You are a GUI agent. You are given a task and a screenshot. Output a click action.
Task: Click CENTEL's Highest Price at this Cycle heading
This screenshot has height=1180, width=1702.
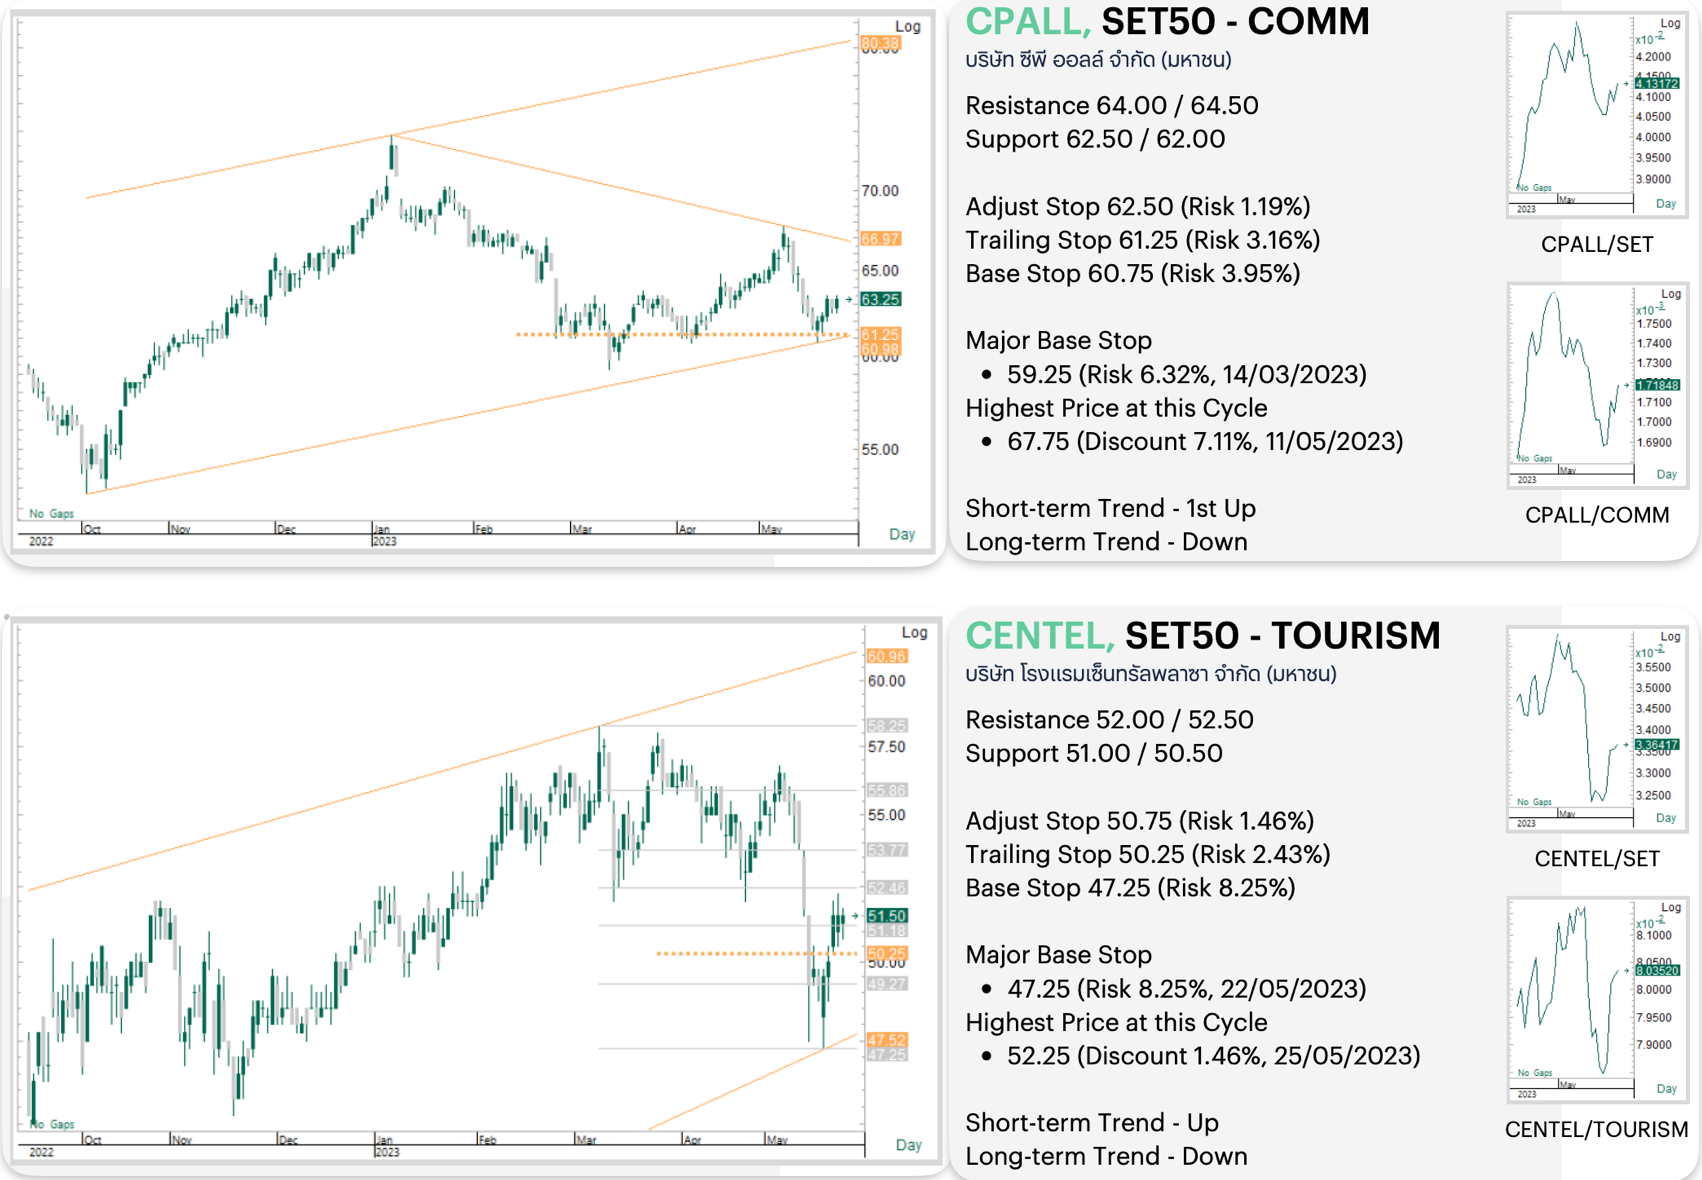1116,1023
